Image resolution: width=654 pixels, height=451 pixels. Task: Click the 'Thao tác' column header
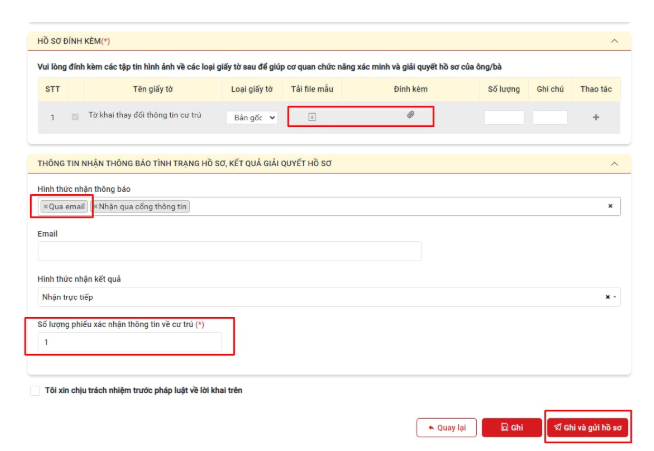[596, 89]
